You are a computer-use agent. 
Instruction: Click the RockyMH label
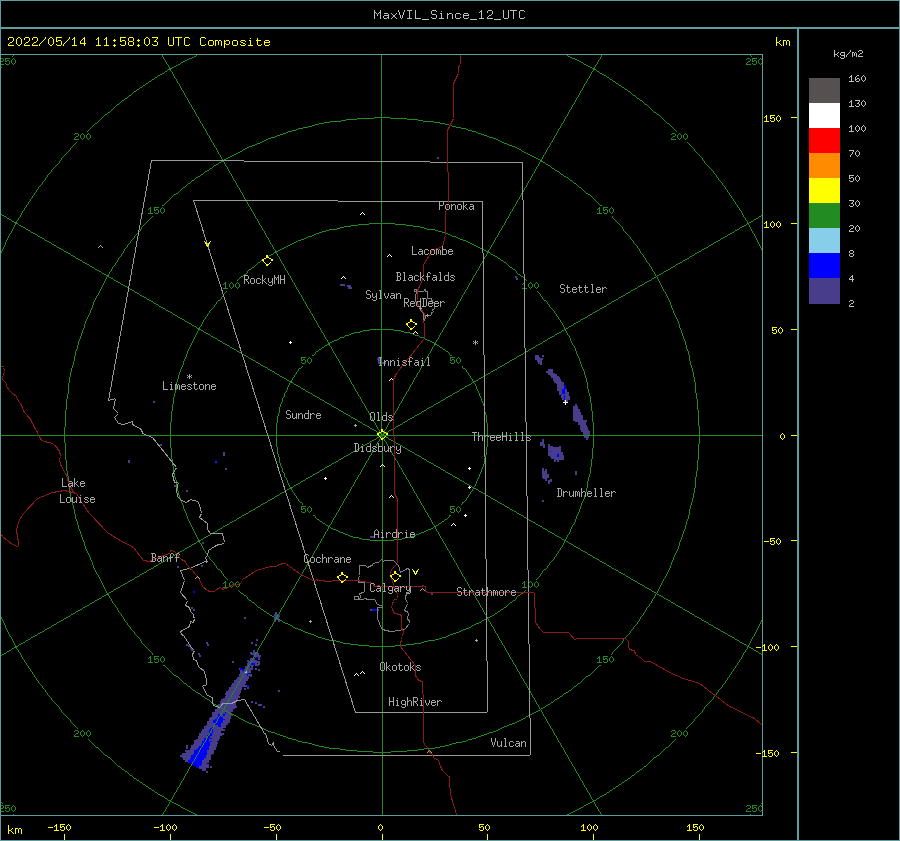[264, 280]
